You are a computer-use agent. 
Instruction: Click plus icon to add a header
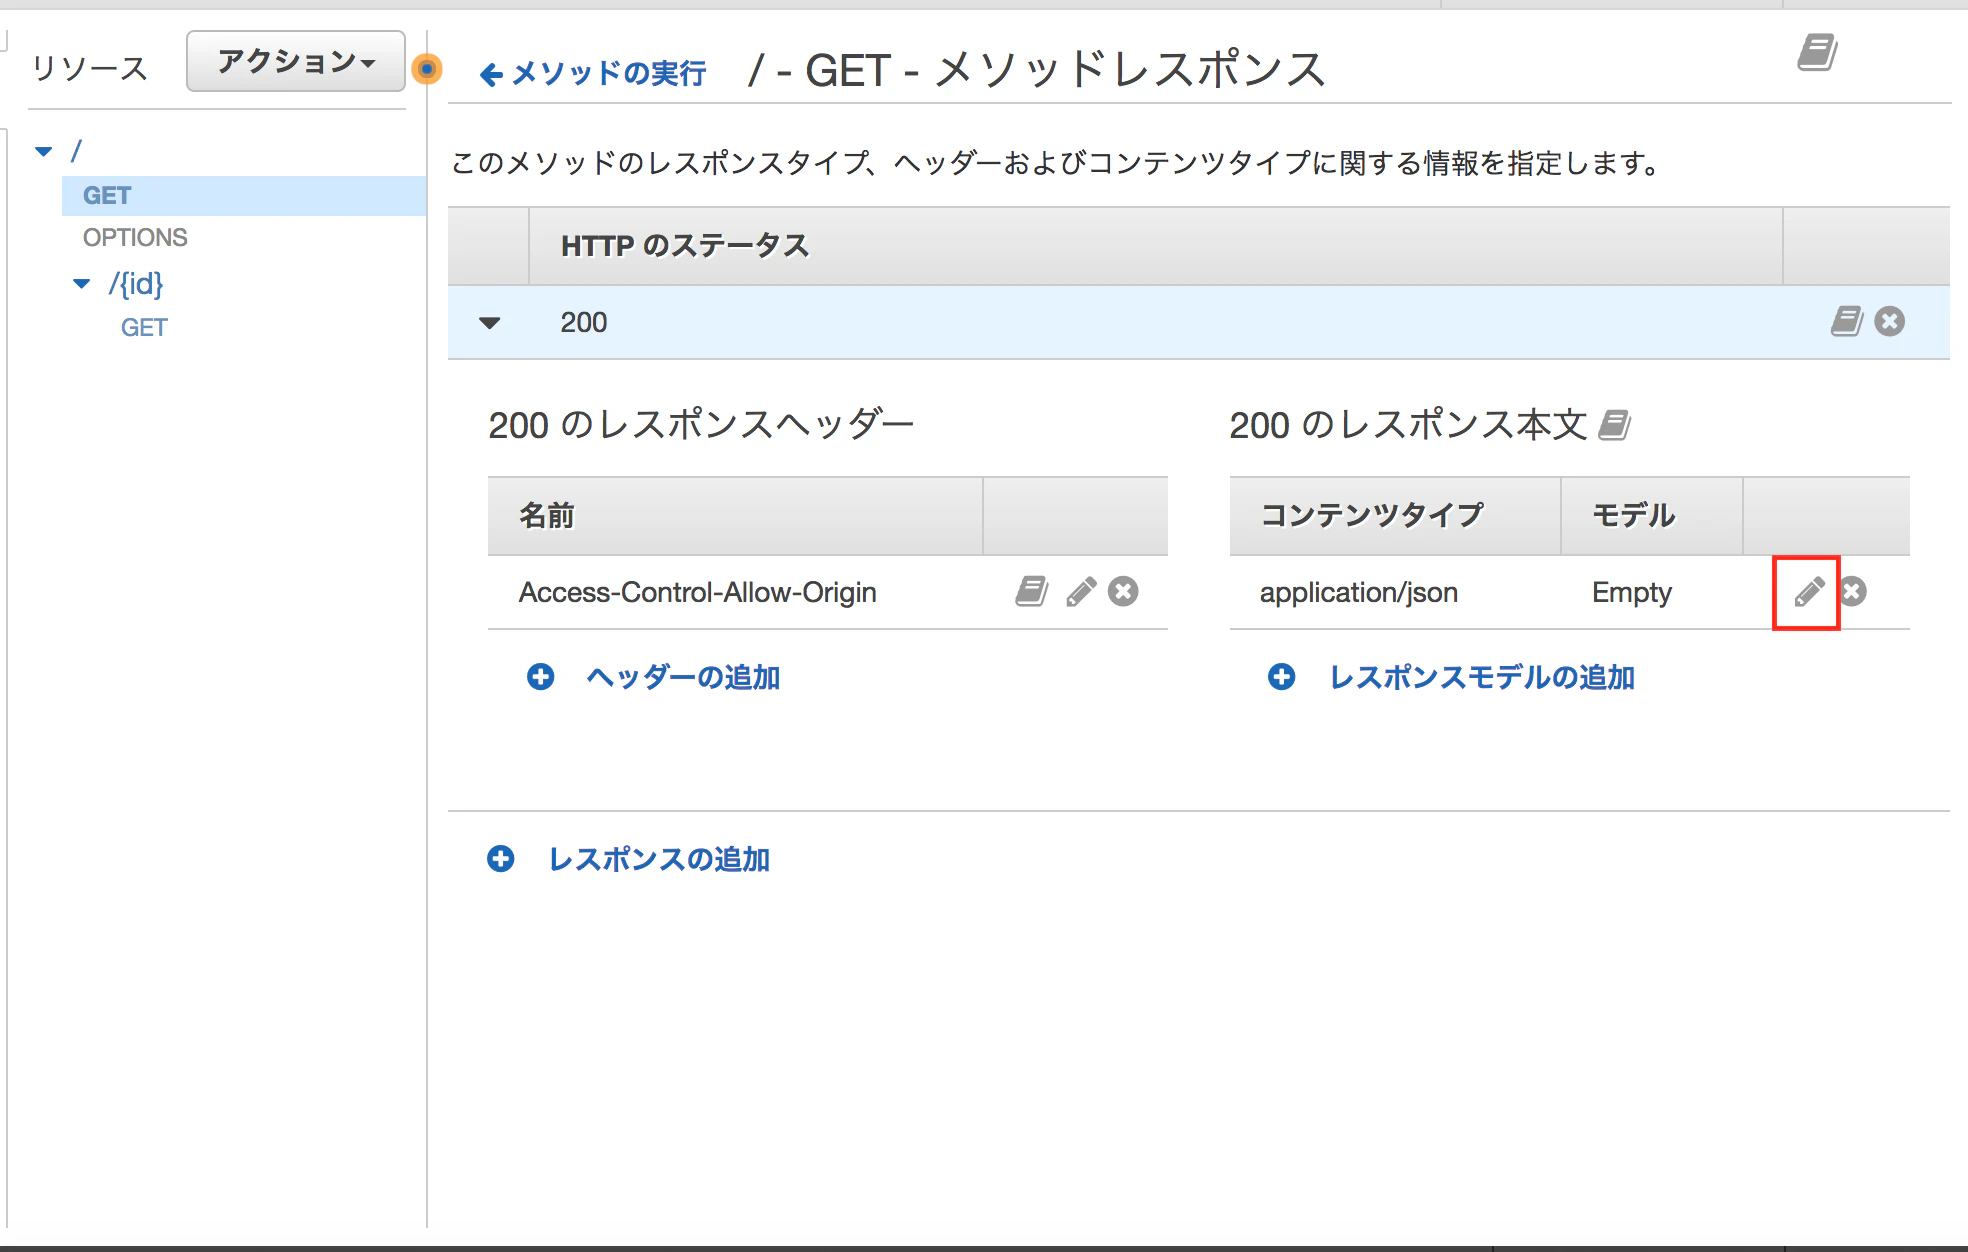click(541, 677)
